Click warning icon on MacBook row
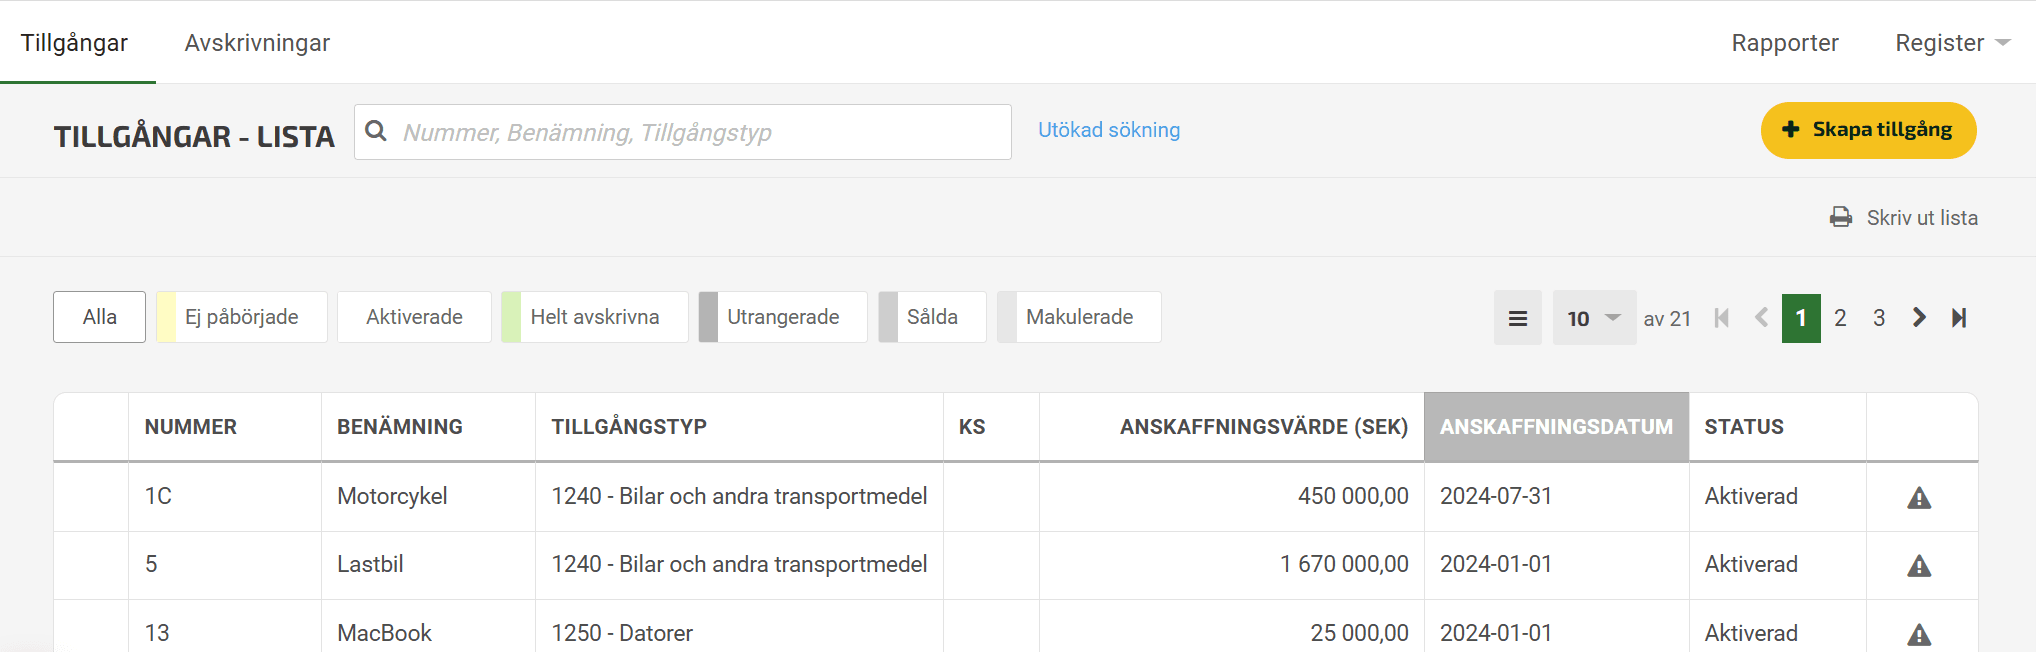This screenshot has width=2036, height=652. tap(1918, 634)
